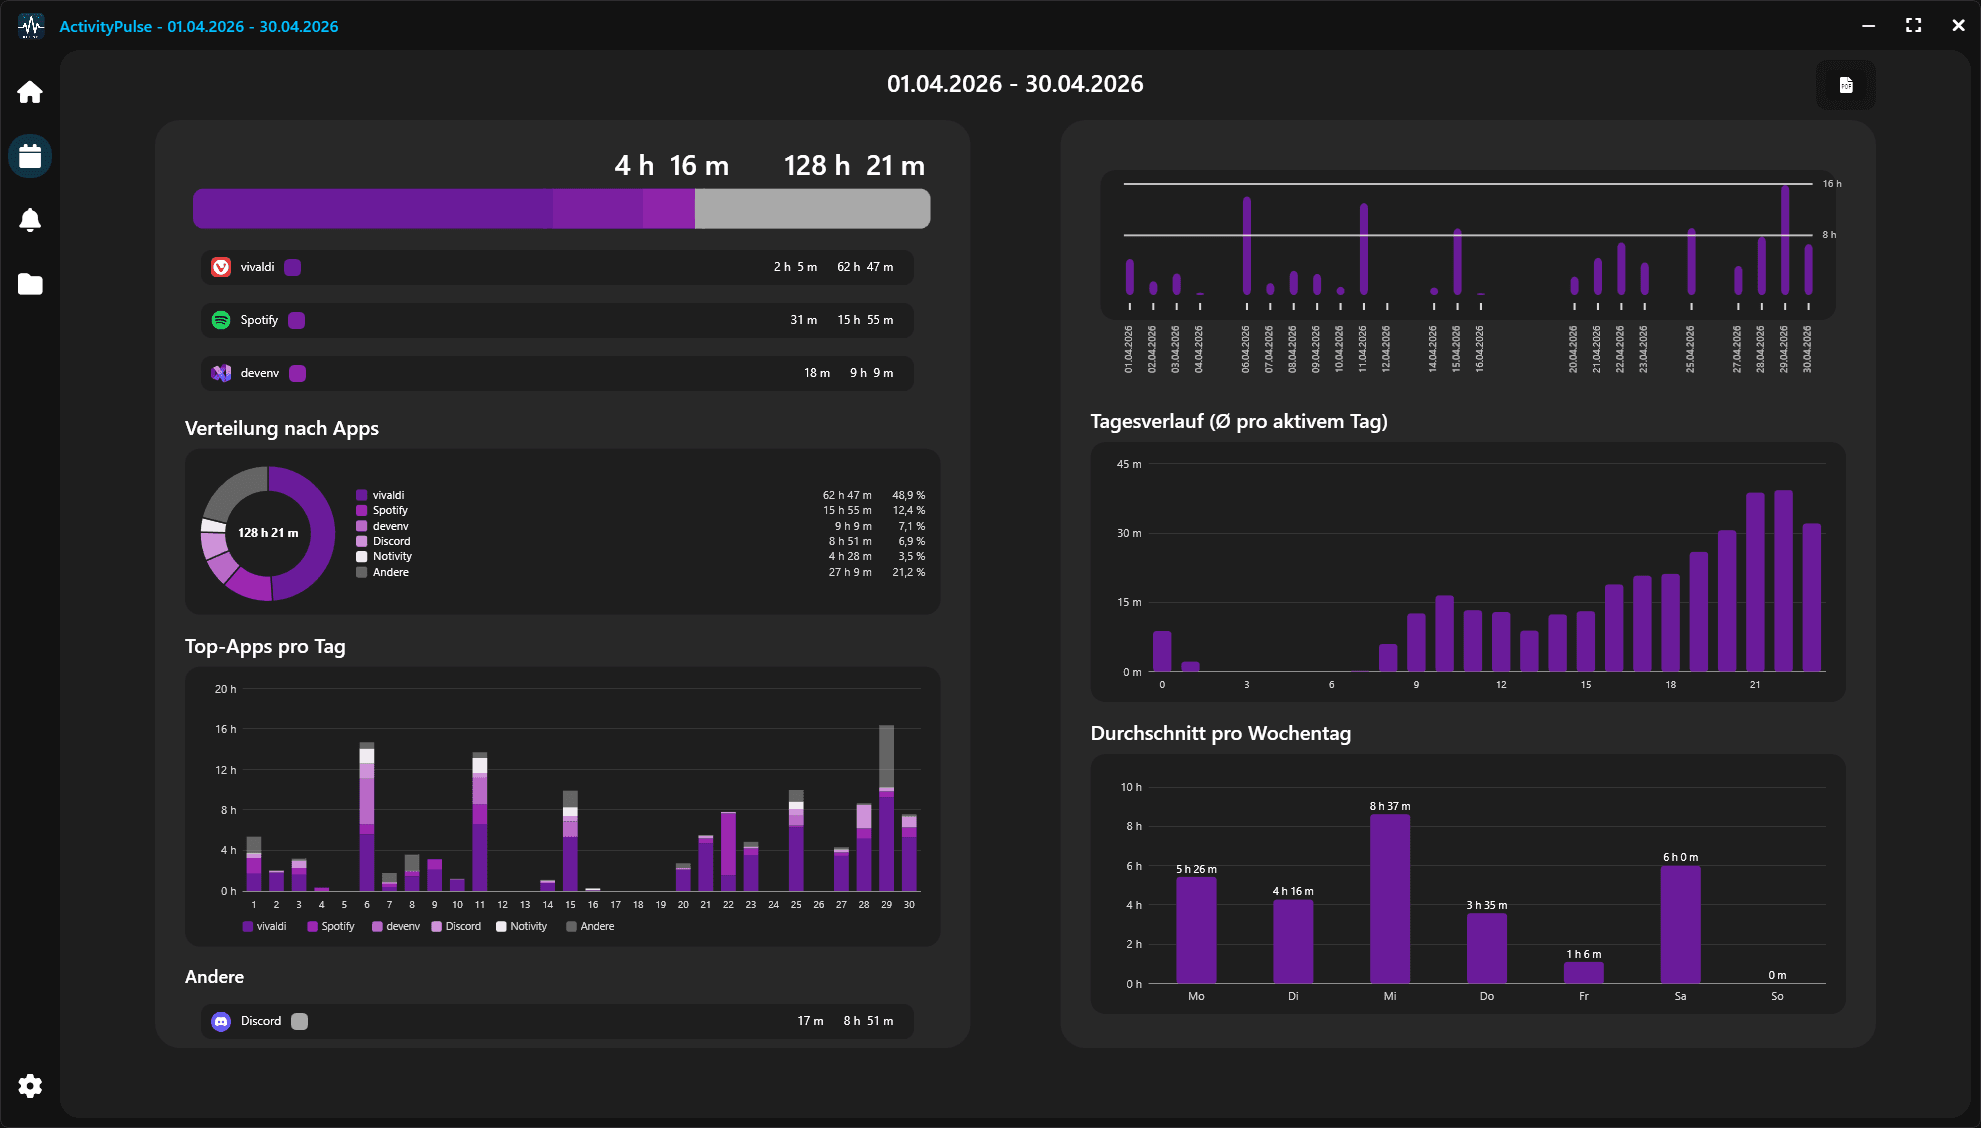Screen dimensions: 1981x1128
Task: Click the 15 h 55 m Spotify row total
Action: tap(865, 320)
